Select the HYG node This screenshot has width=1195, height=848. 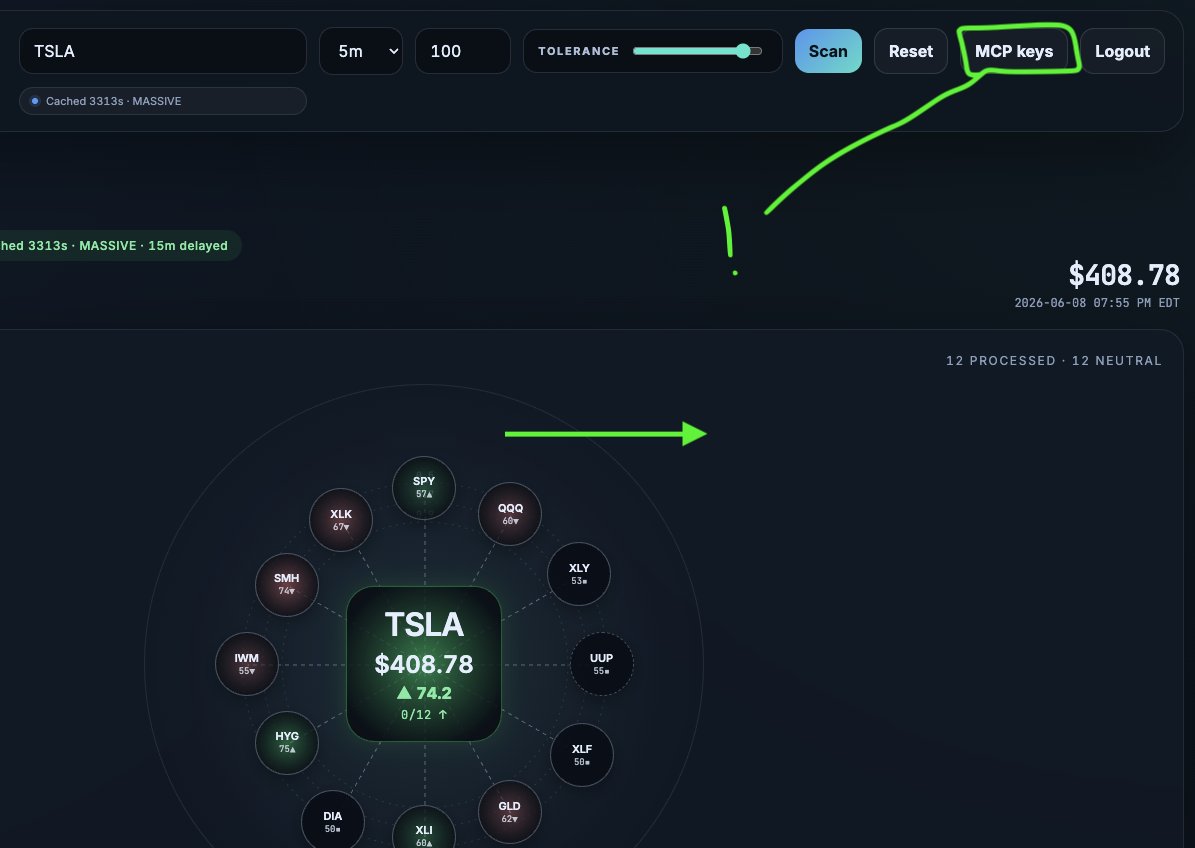(287, 742)
